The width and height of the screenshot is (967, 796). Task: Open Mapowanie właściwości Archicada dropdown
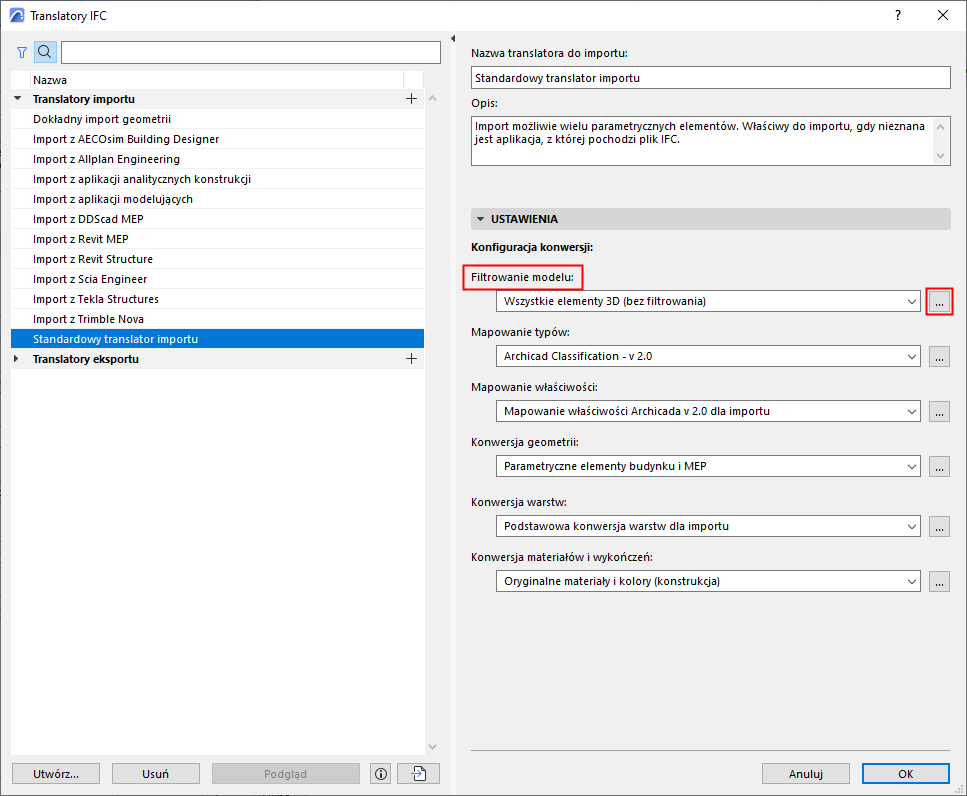click(x=708, y=411)
